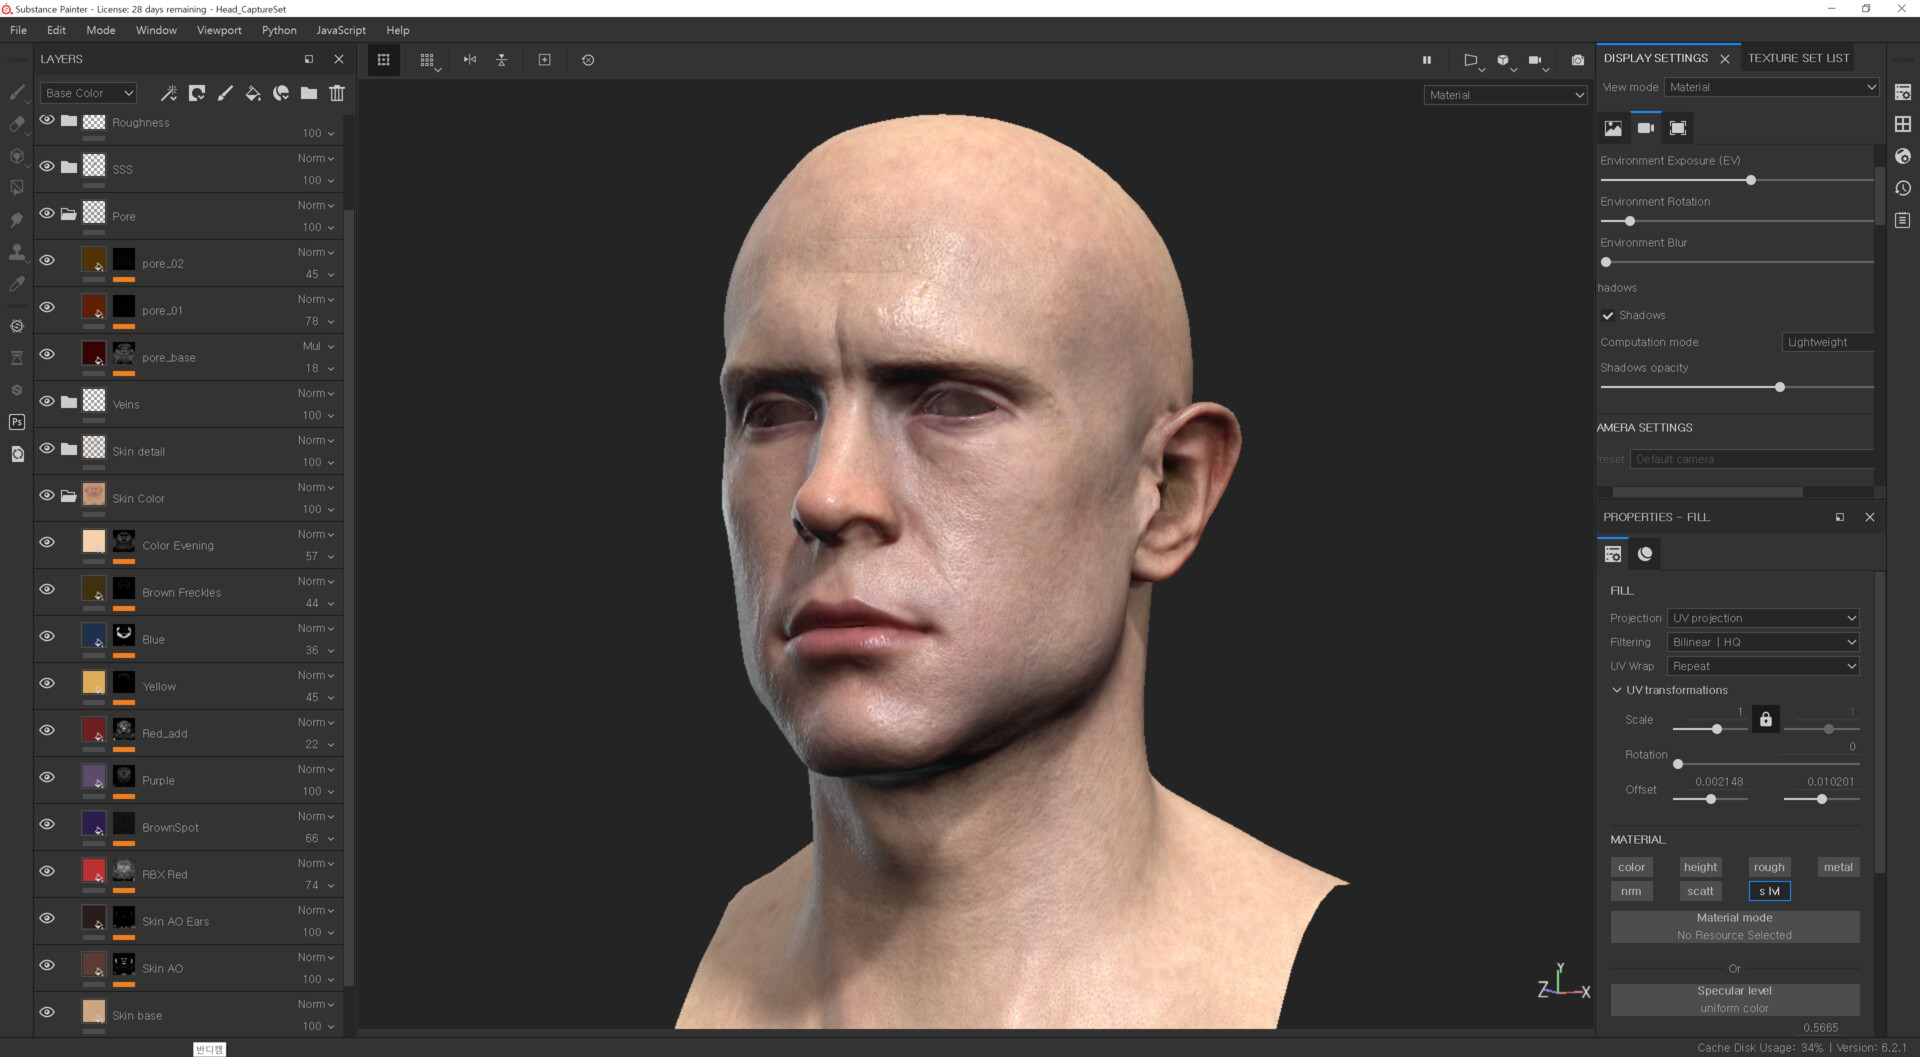The image size is (1920, 1057).
Task: Open the Photoshop export shortcut icon
Action: [x=17, y=422]
